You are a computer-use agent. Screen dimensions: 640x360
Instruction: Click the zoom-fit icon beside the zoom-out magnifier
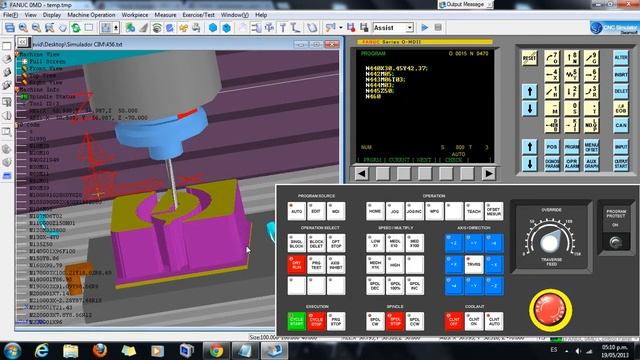point(49,28)
